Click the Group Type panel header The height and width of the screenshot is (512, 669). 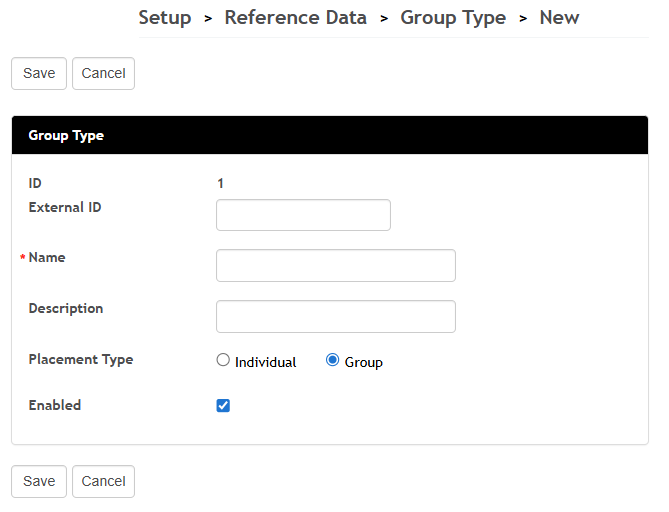(330, 135)
